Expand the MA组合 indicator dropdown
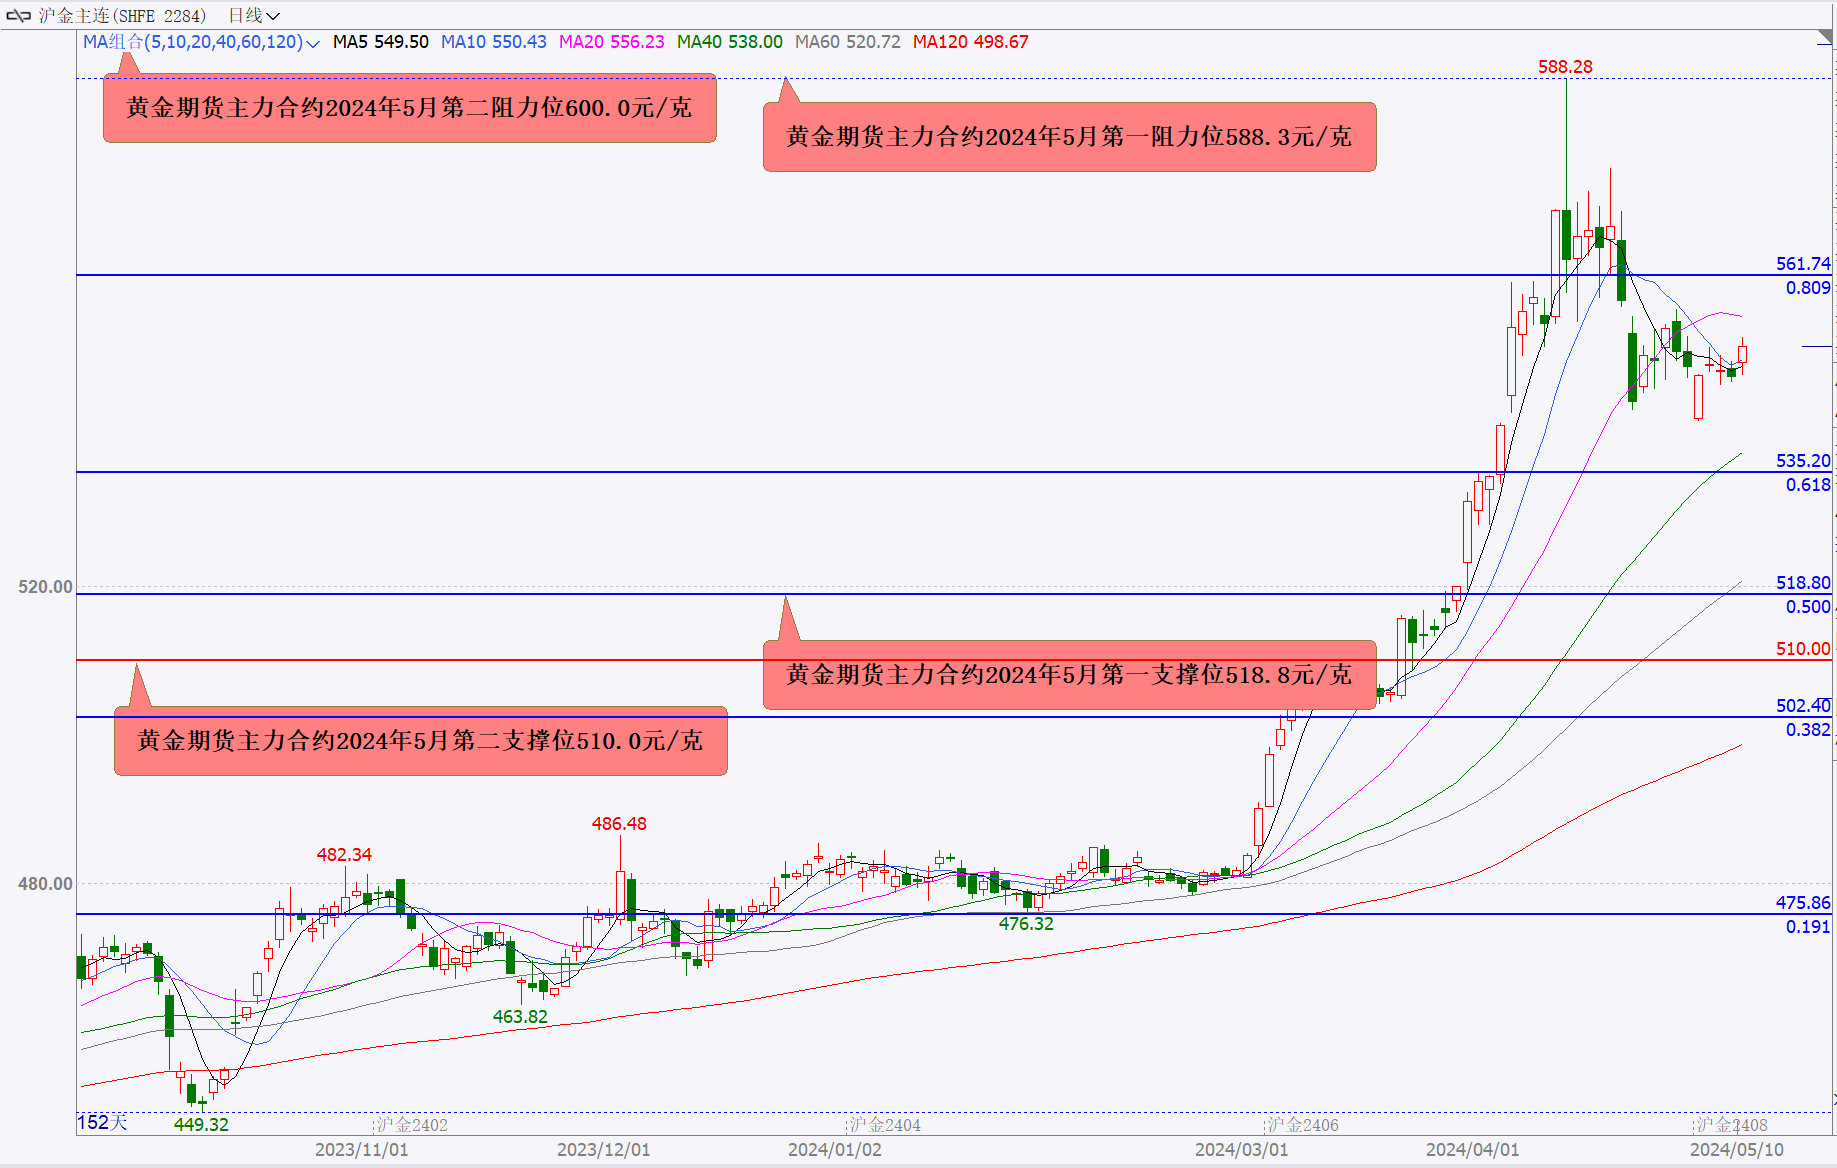 (x=312, y=43)
